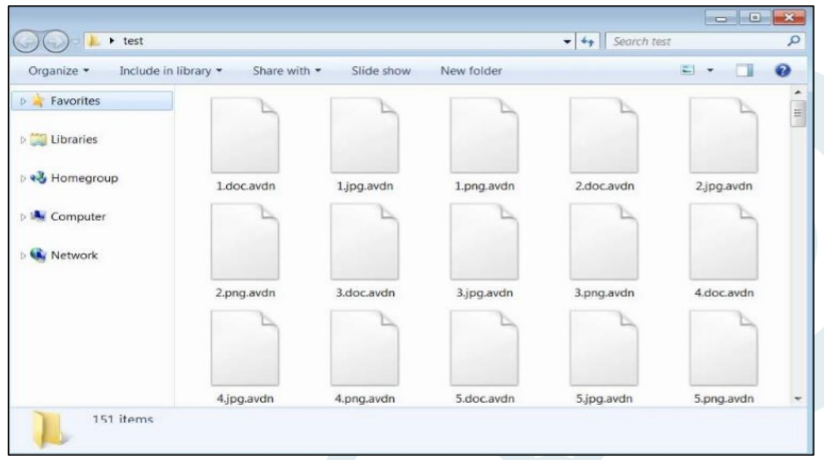This screenshot has width=824, height=460.
Task: Select file icon 1.png.avdn
Action: coord(484,136)
